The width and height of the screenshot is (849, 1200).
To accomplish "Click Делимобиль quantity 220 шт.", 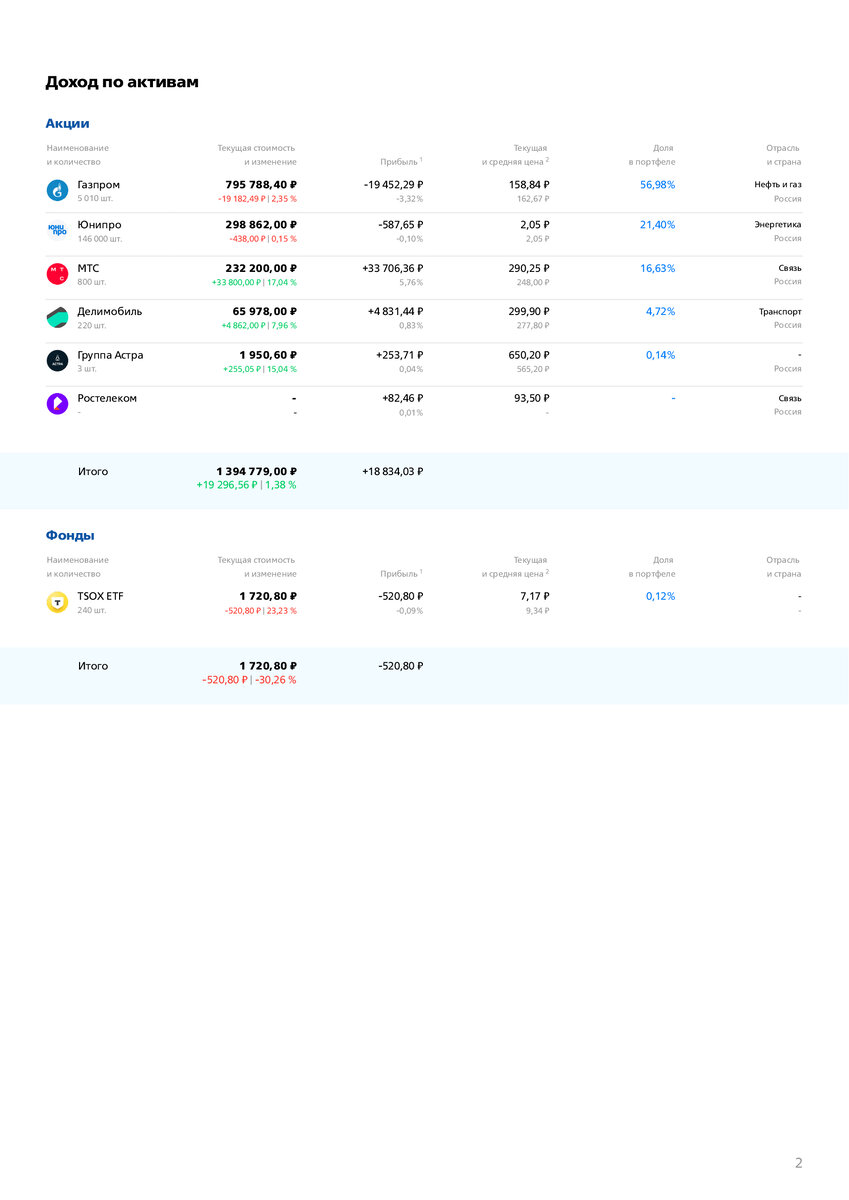I will click(x=92, y=325).
